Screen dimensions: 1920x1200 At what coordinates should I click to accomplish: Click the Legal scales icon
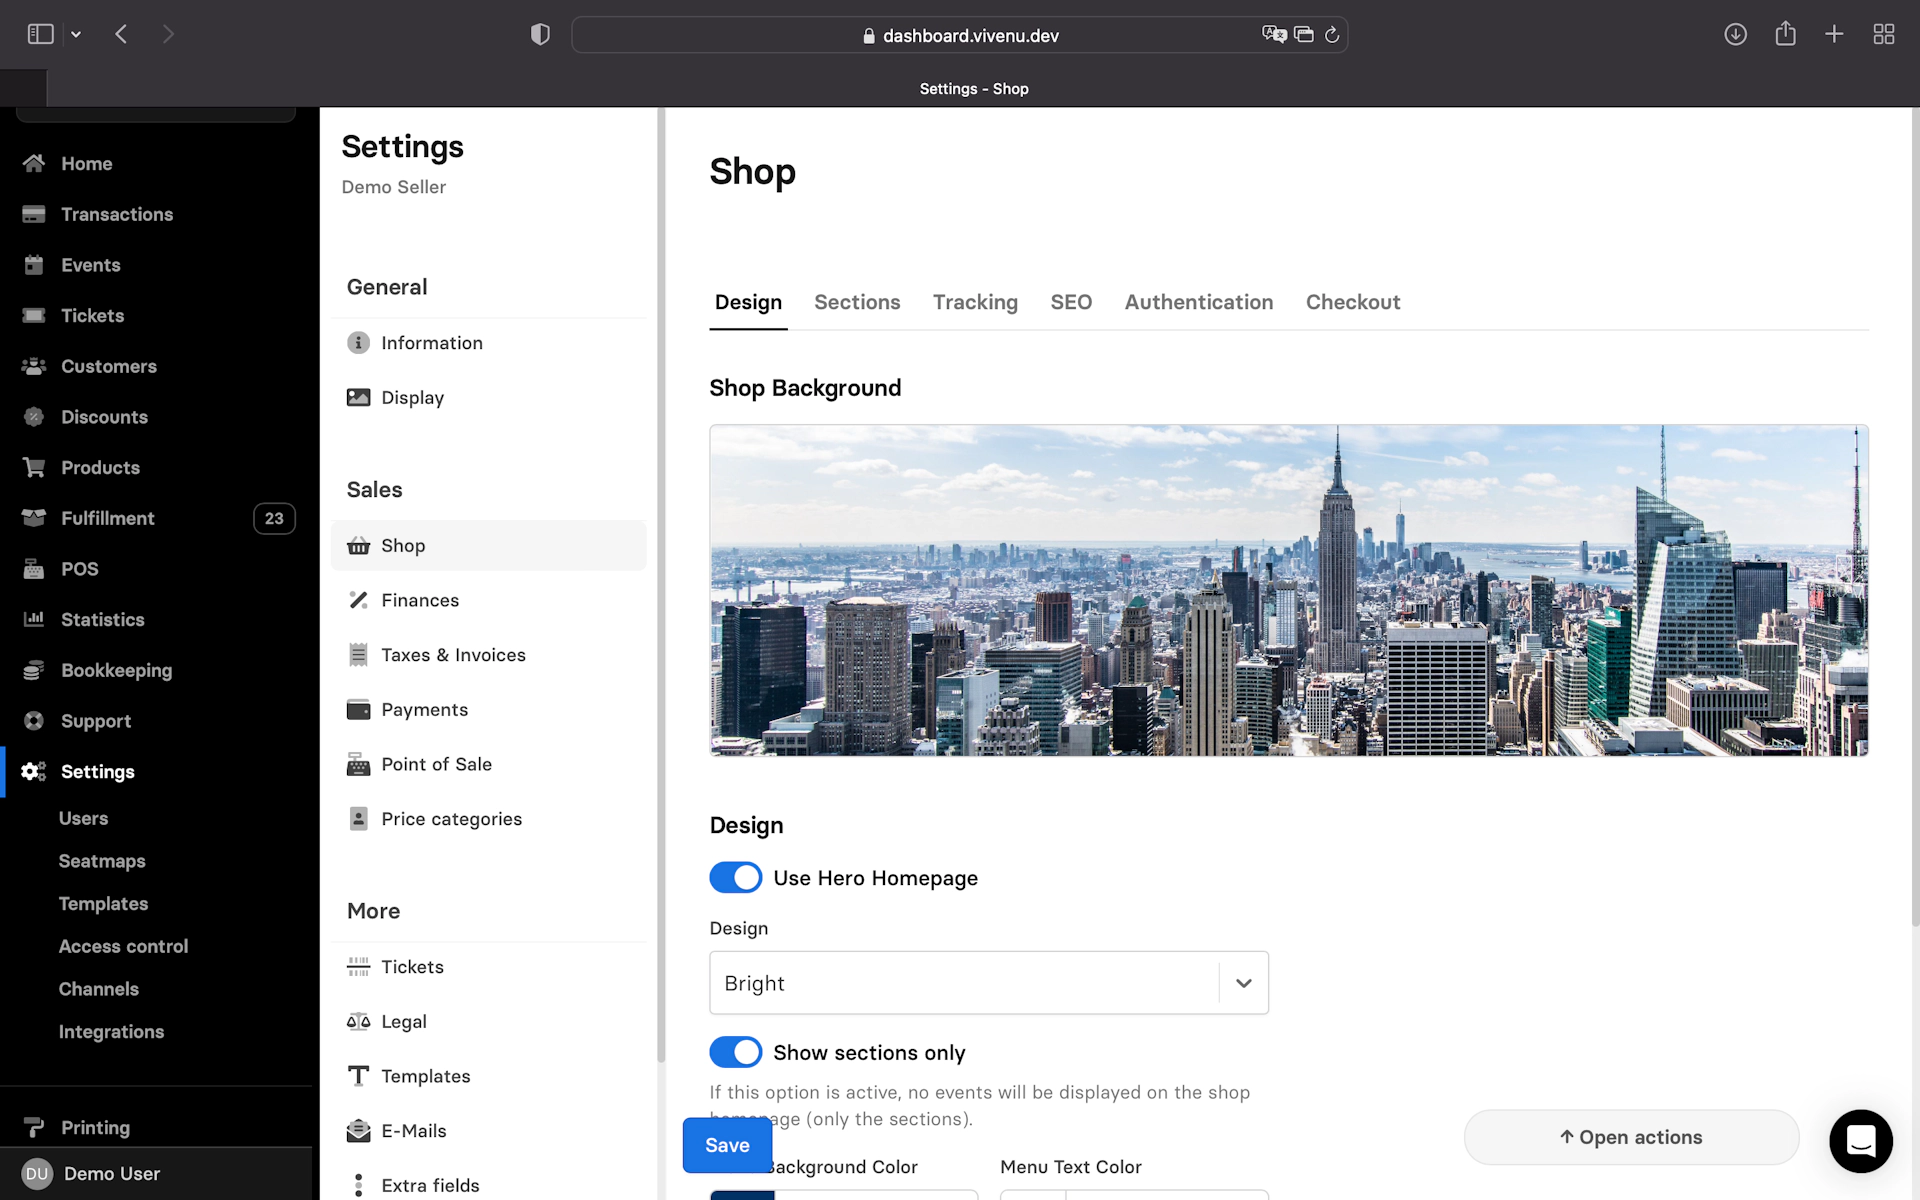[358, 1022]
